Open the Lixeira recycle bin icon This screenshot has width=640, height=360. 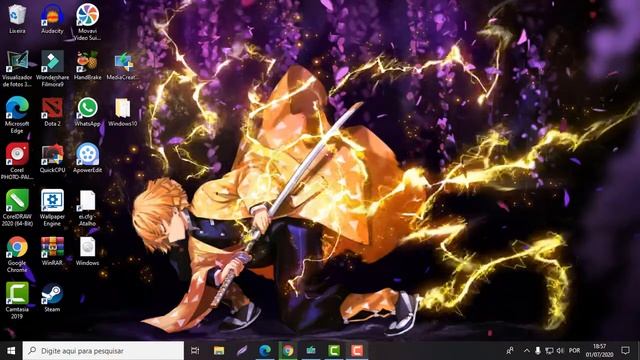coord(17,18)
